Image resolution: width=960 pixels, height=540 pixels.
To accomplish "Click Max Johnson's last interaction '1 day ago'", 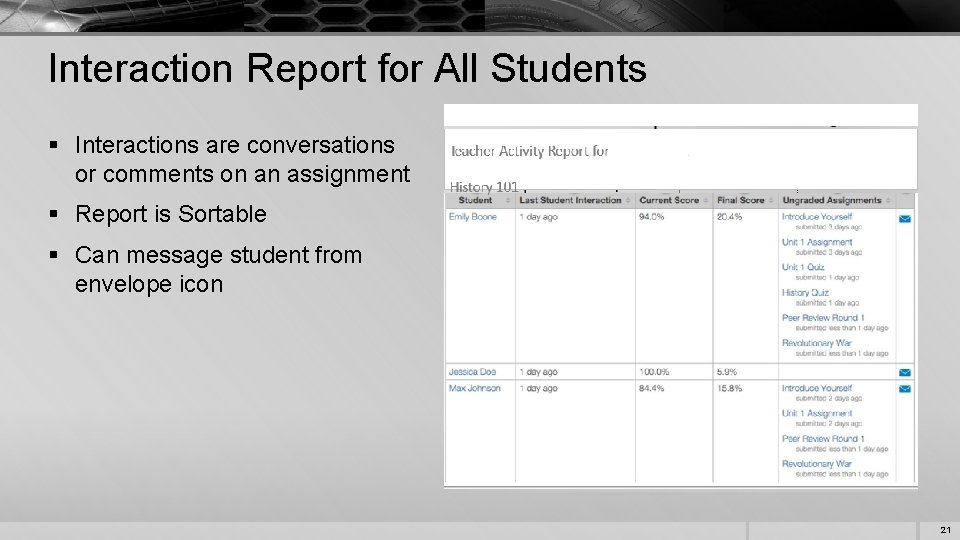I will [538, 388].
